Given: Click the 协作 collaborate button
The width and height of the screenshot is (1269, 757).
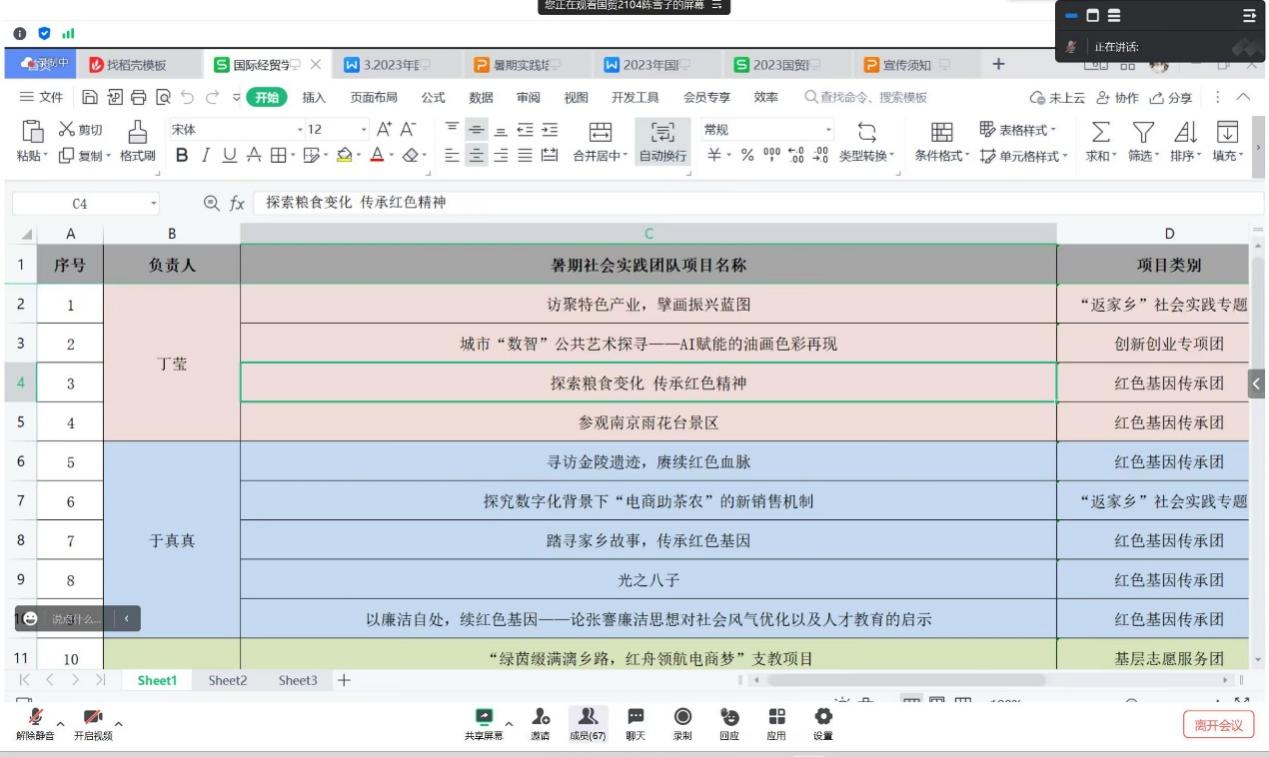Looking at the screenshot, I should point(1118,97).
